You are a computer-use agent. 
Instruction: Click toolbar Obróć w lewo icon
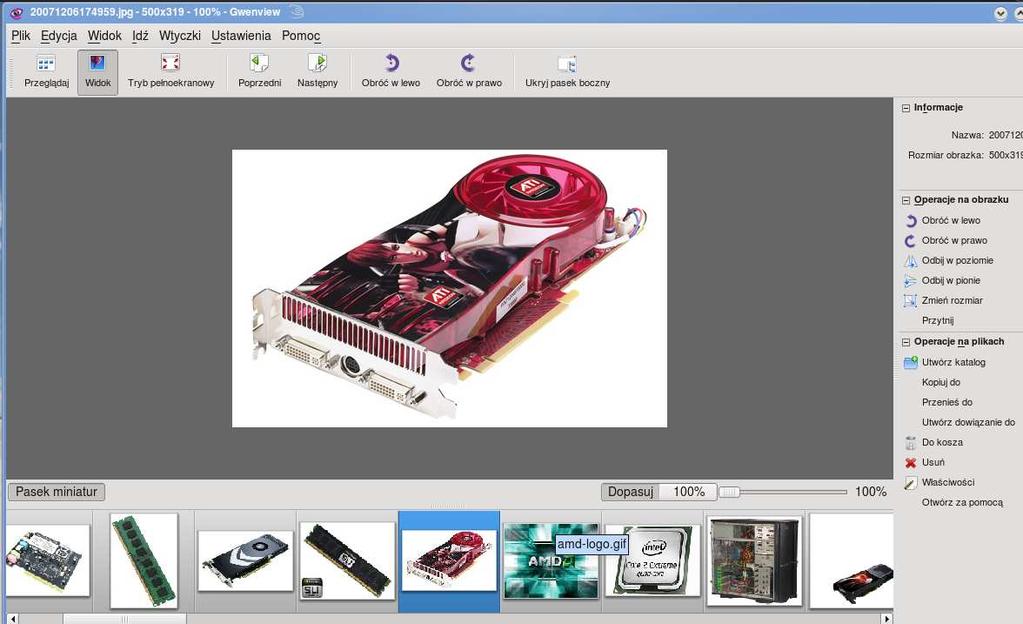[391, 63]
